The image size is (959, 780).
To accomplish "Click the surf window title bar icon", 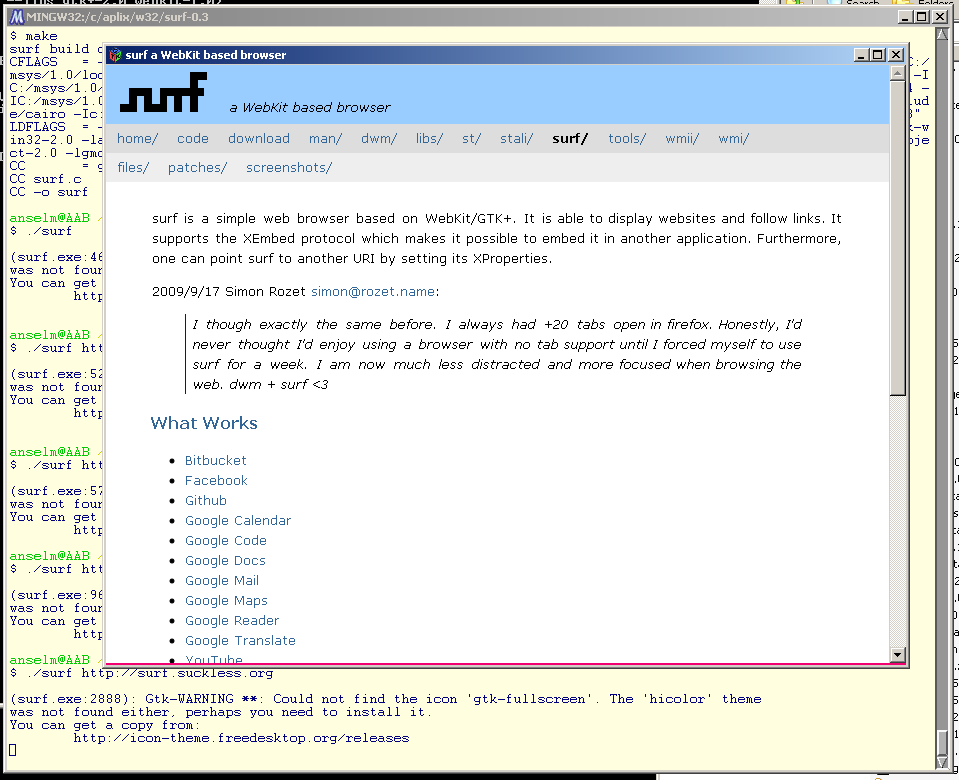I will (x=115, y=55).
